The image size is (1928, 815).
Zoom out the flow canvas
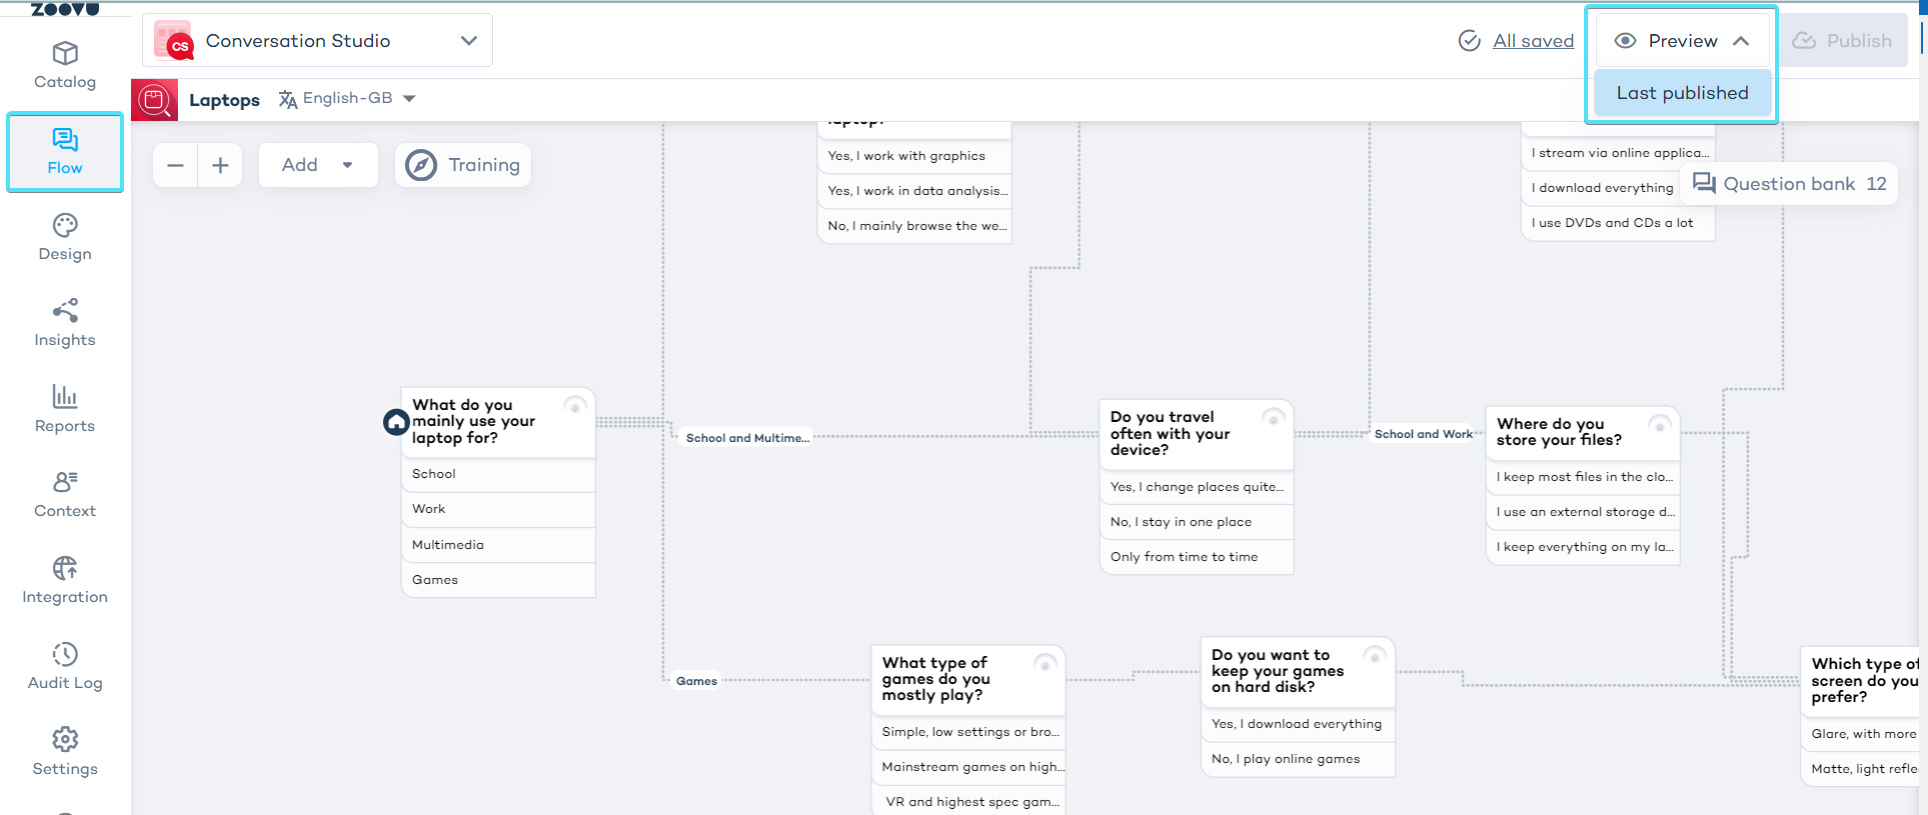coord(175,165)
